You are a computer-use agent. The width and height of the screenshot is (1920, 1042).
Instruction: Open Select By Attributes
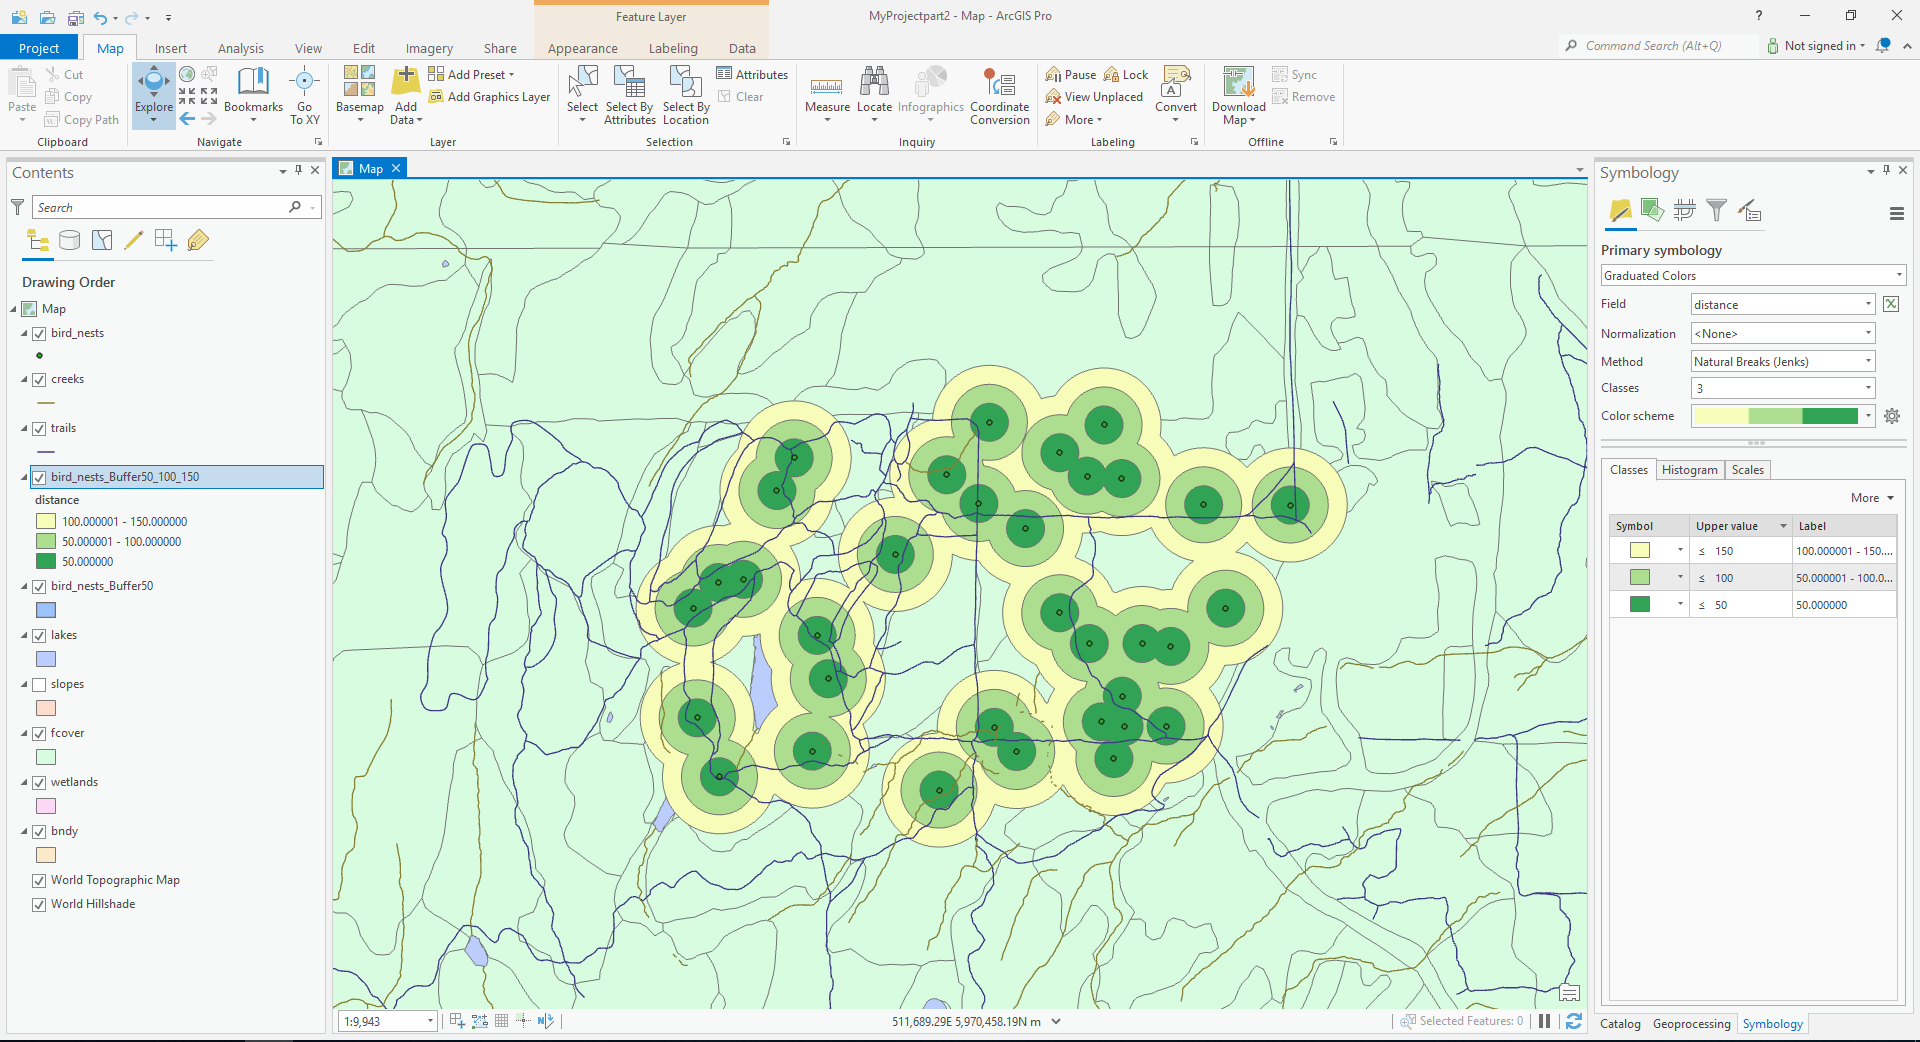tap(629, 95)
